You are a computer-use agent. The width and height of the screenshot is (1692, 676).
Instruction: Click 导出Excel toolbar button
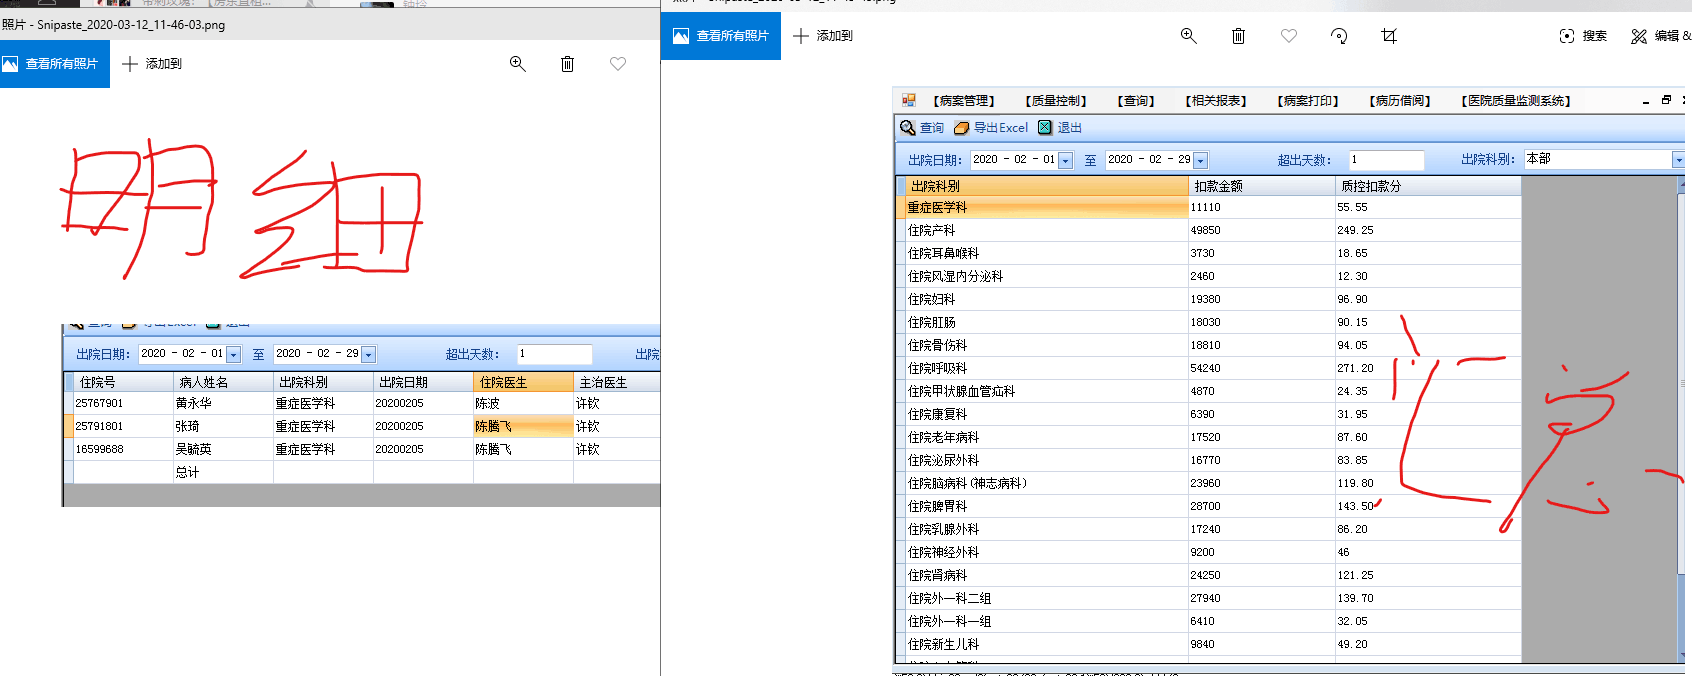coord(991,128)
